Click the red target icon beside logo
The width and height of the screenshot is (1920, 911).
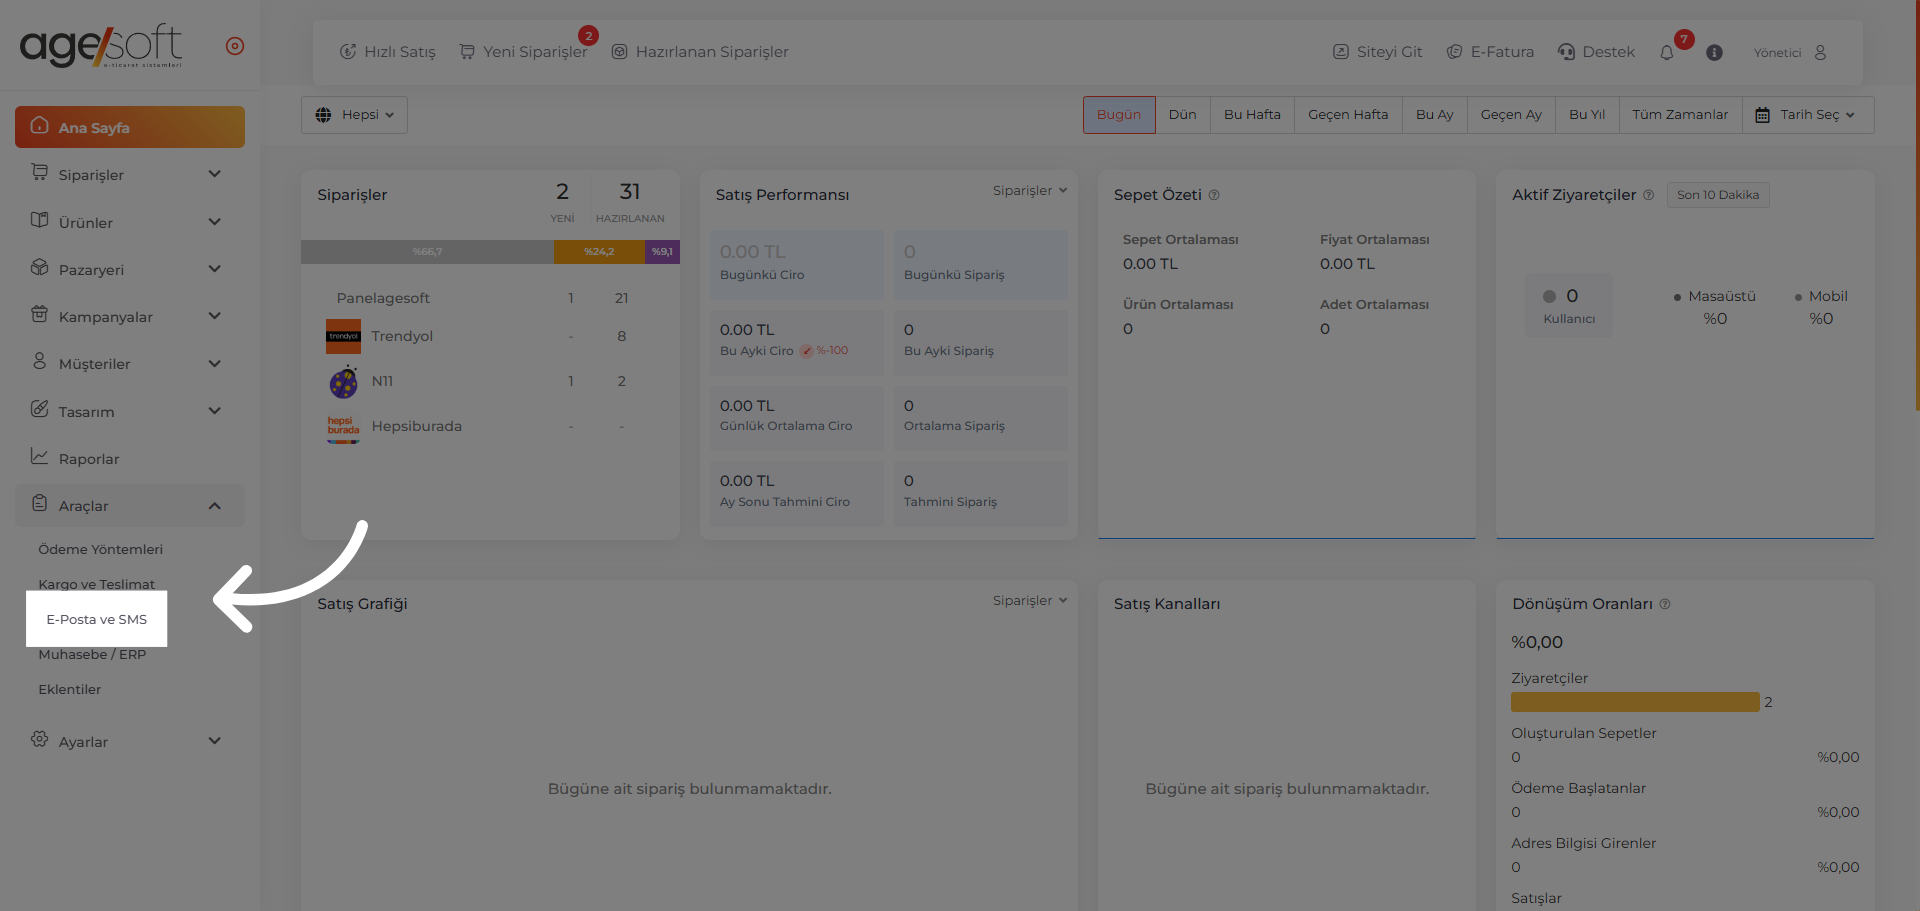click(235, 46)
